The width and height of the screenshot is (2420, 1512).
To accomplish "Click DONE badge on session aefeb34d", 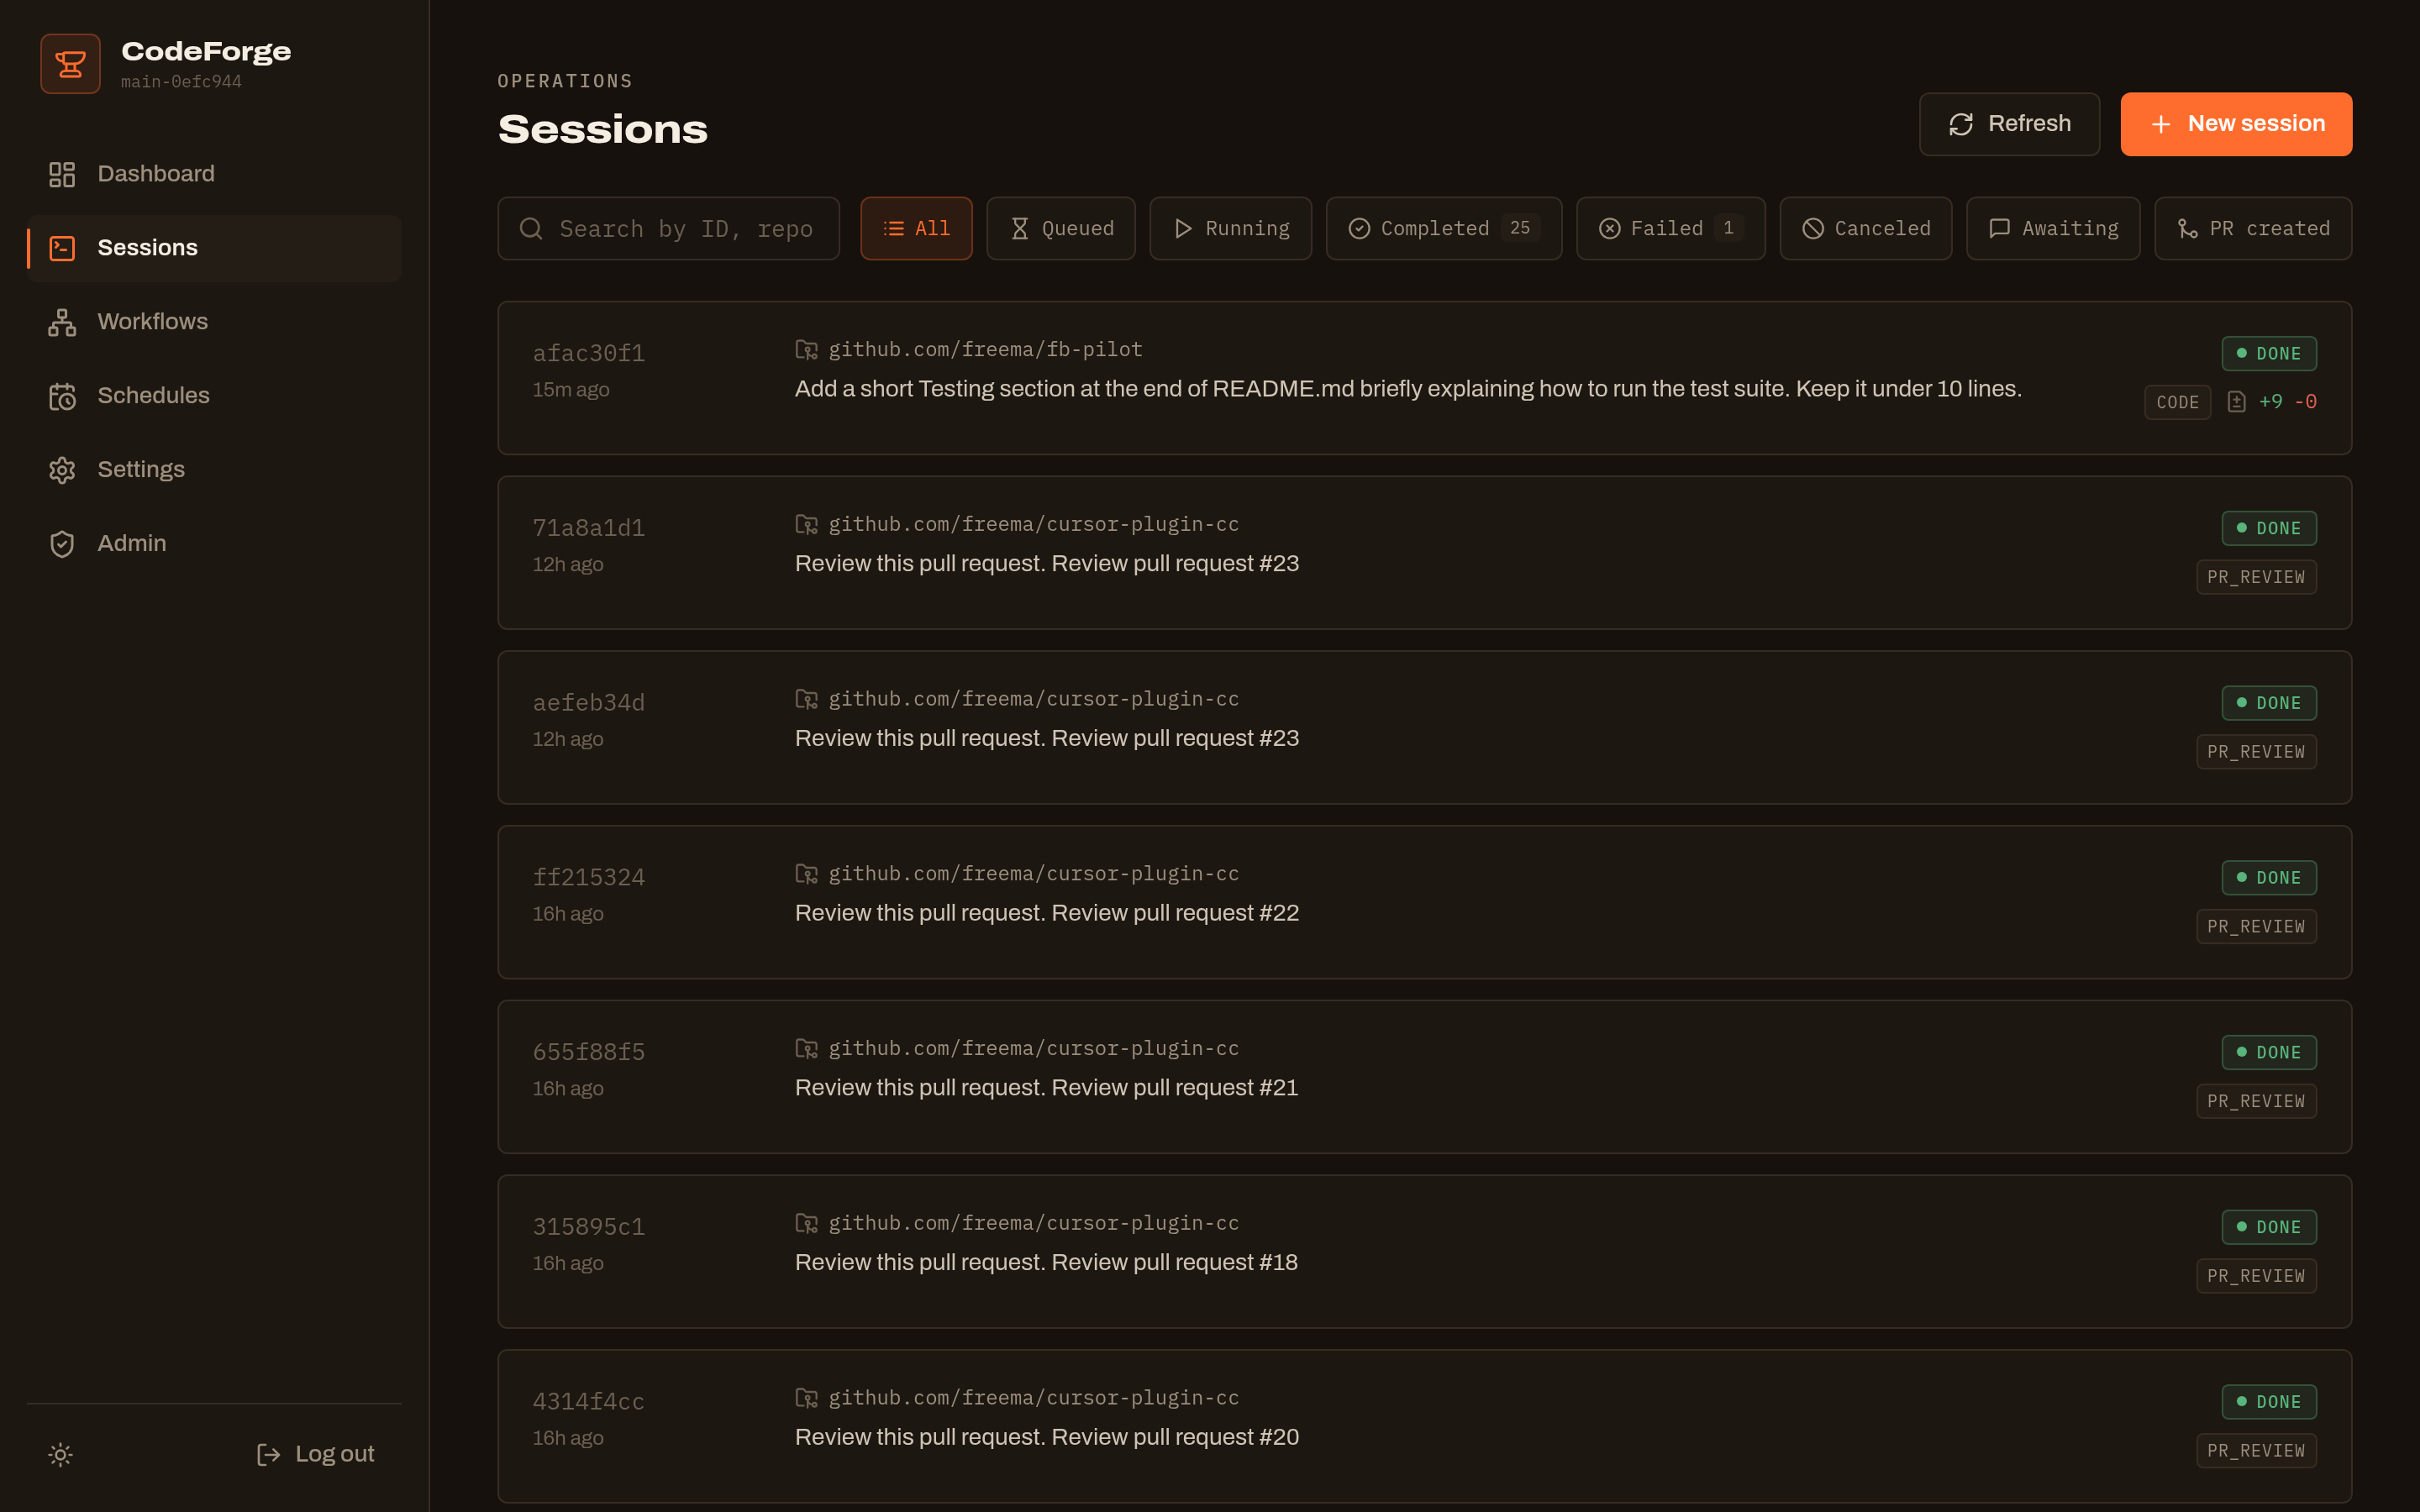I will click(x=2268, y=703).
